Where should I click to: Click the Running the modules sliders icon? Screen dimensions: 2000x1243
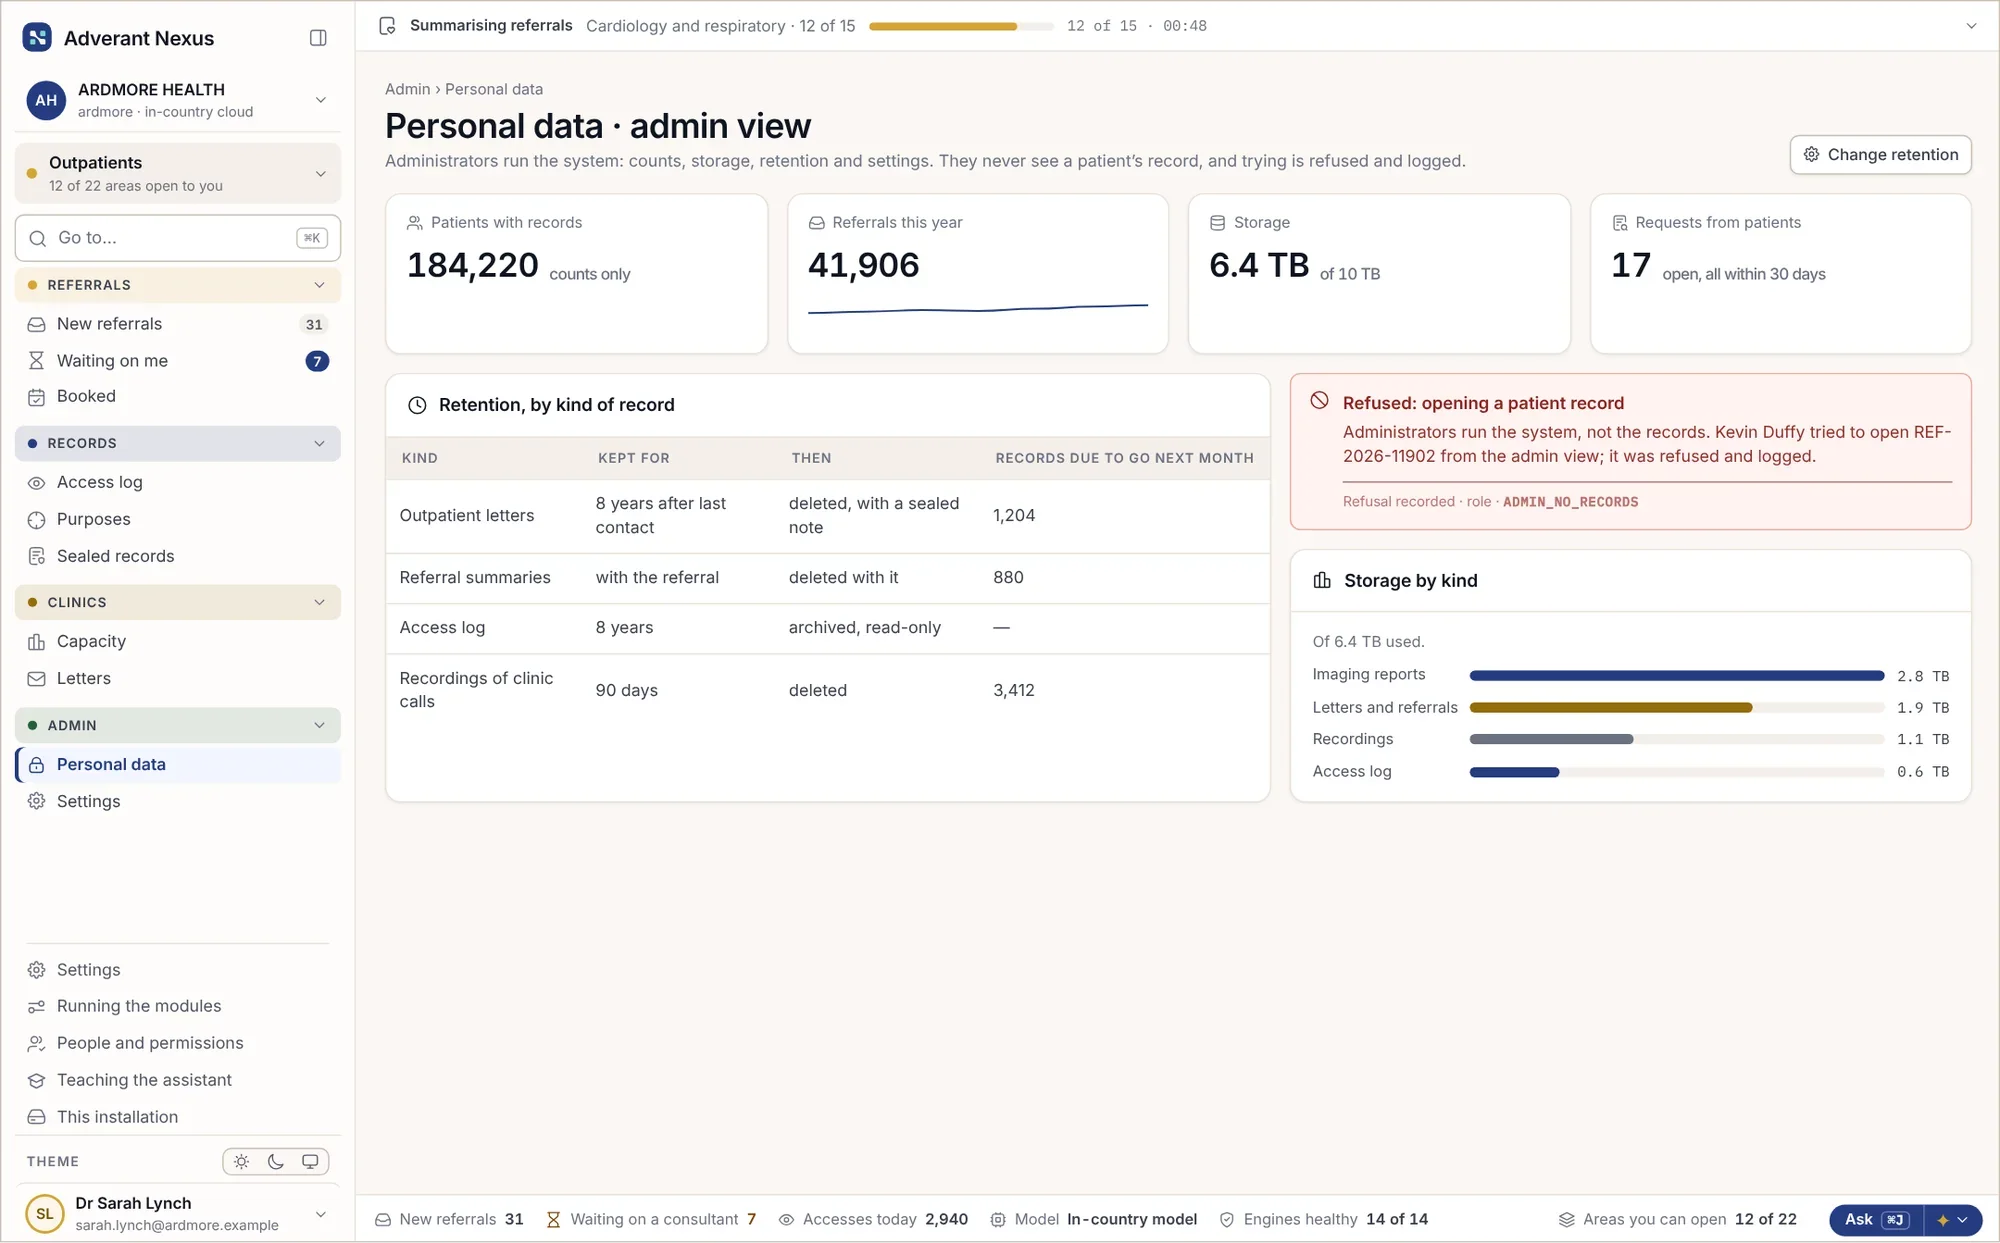tap(37, 1007)
